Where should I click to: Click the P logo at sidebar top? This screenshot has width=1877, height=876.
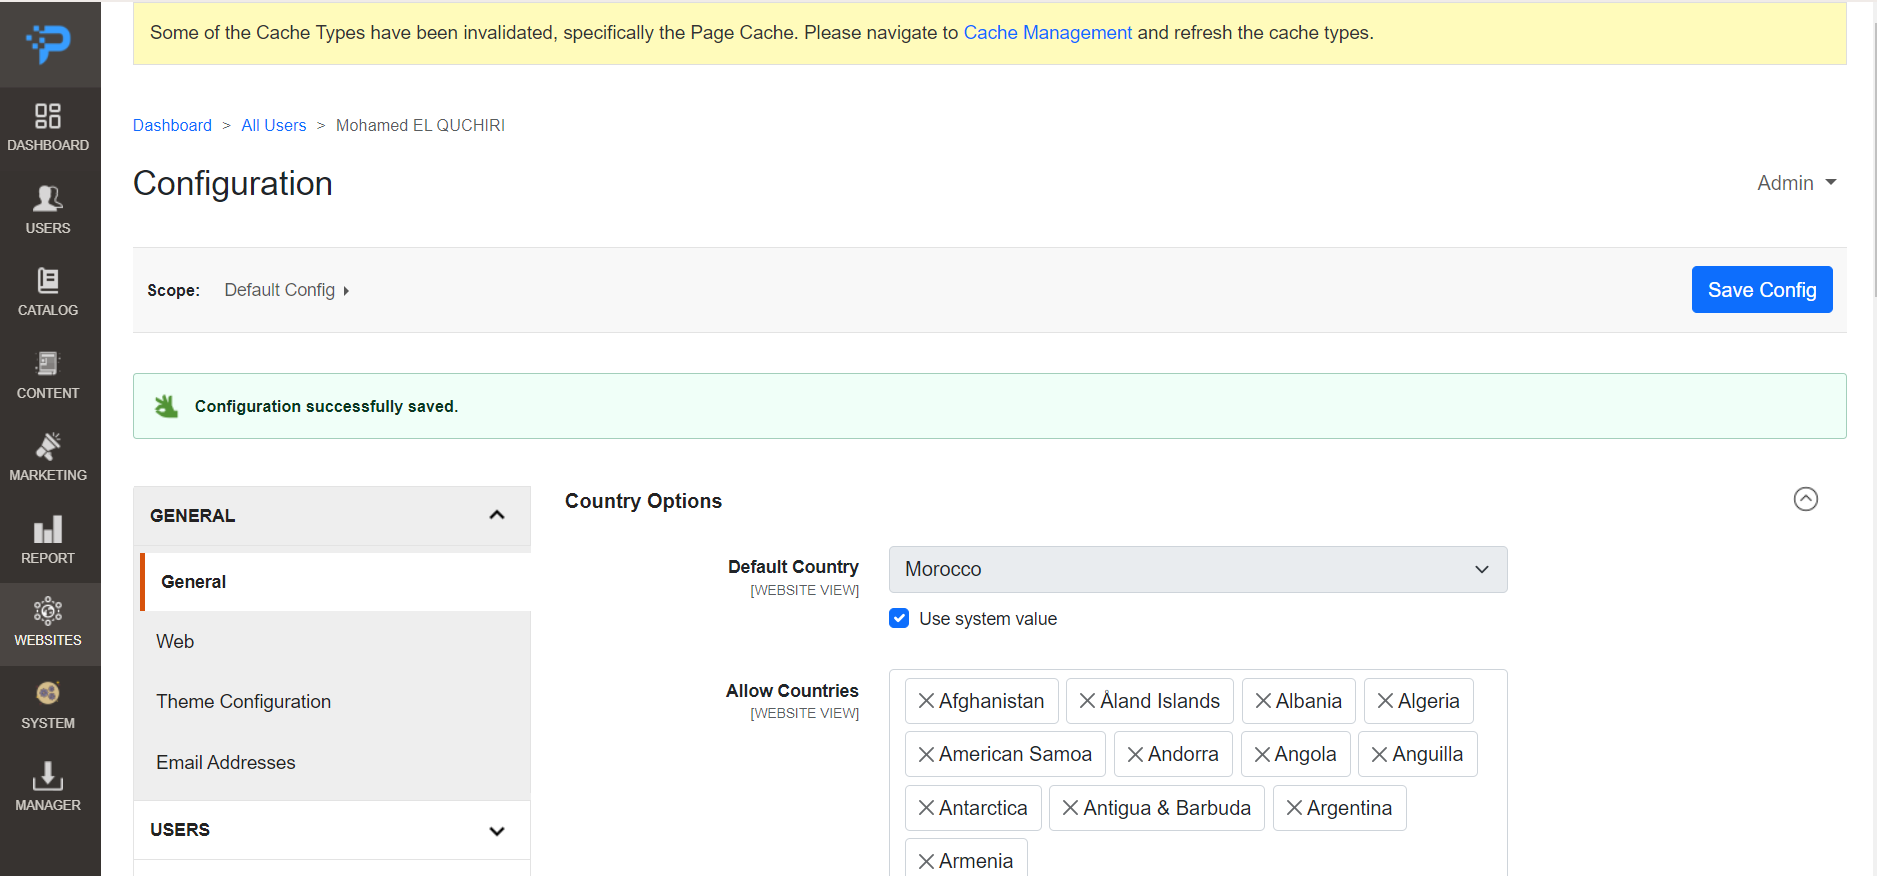49,43
